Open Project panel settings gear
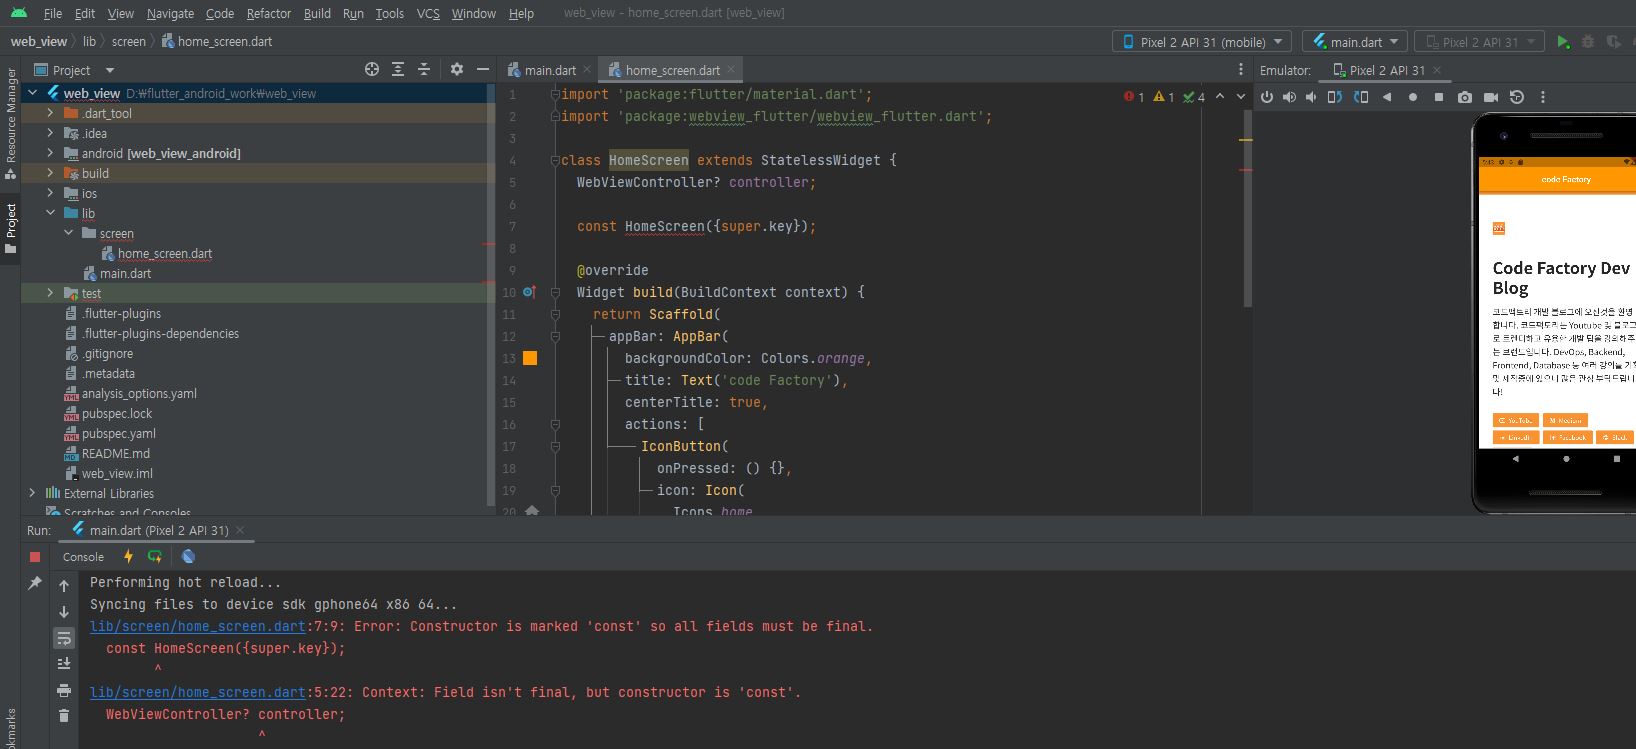 (457, 69)
